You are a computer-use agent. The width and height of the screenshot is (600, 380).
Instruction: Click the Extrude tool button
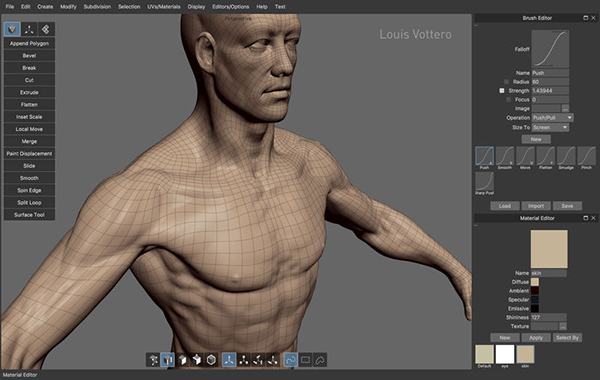pos(29,92)
